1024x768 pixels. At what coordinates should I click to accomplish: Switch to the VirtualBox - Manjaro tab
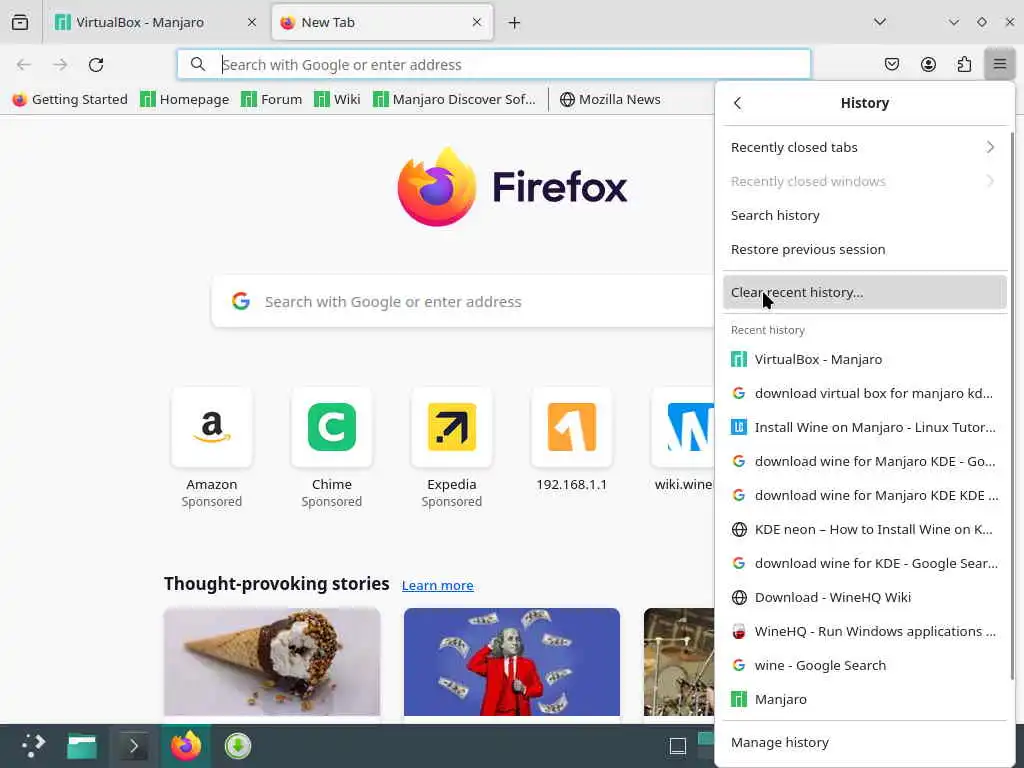155,22
